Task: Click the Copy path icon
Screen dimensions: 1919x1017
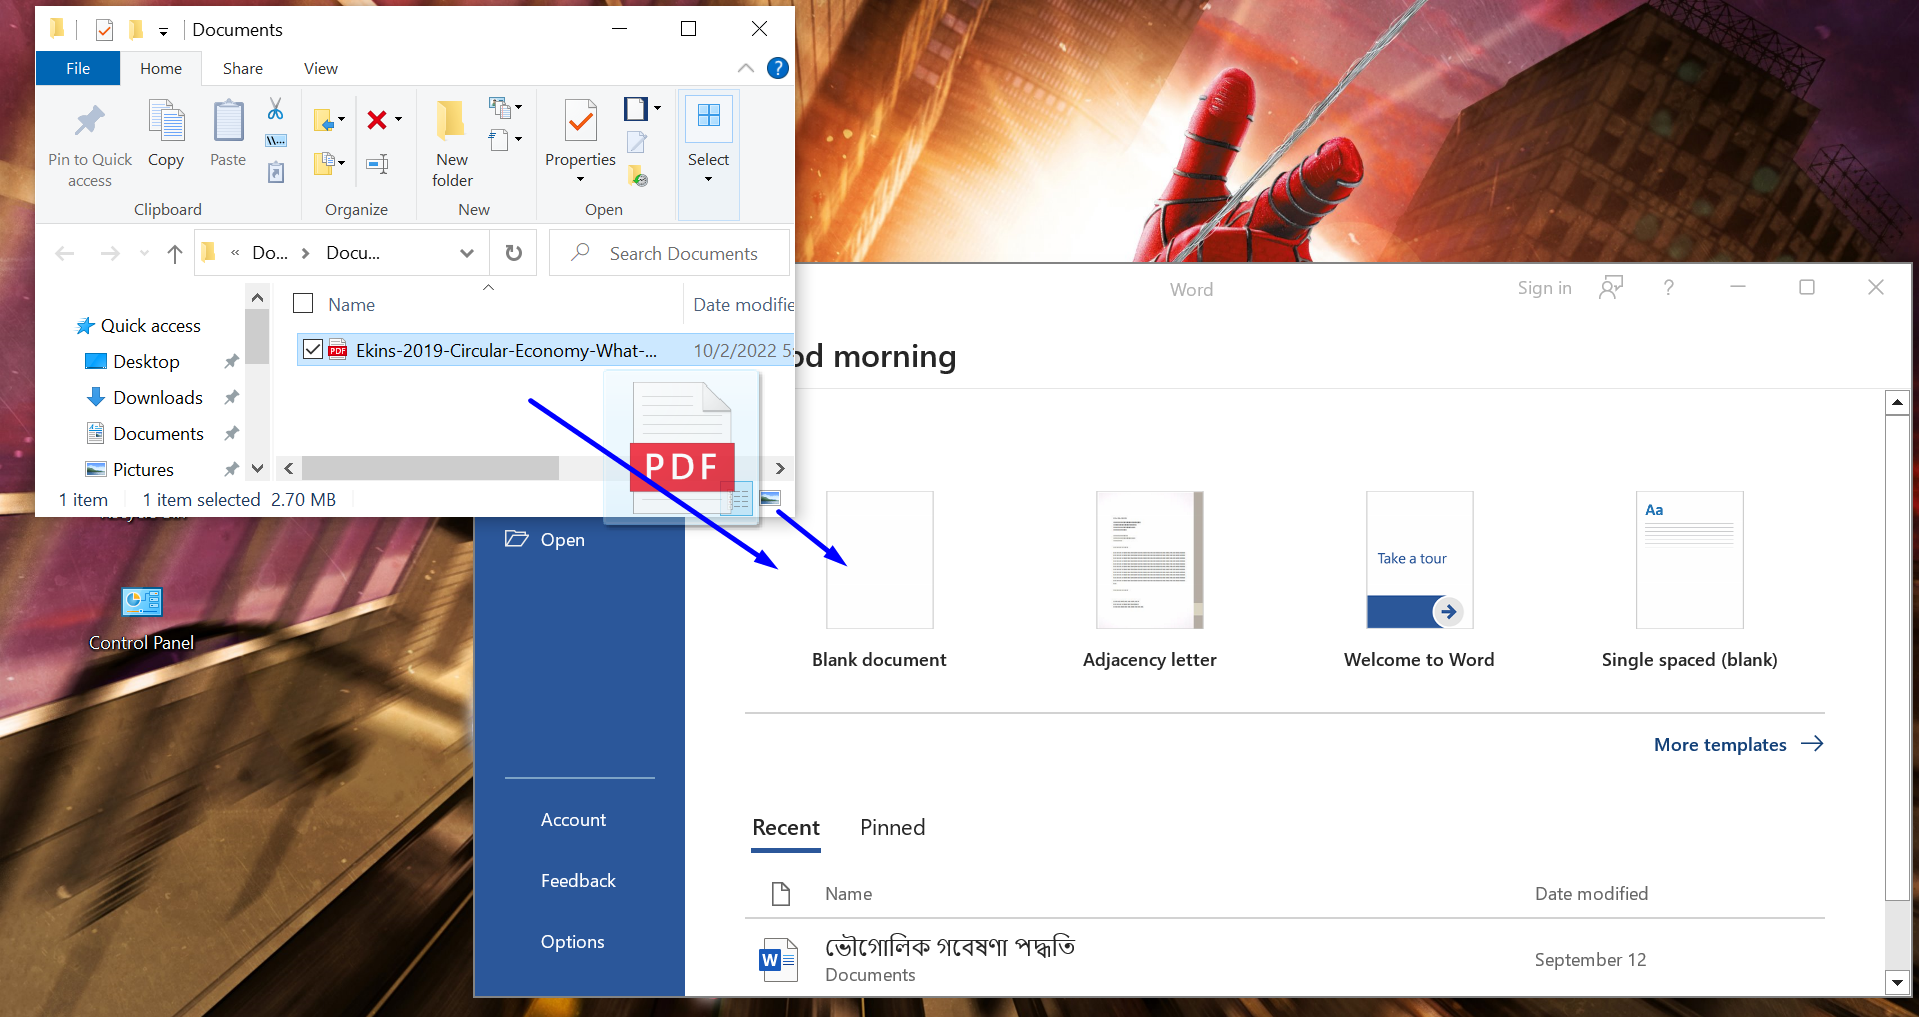Action: tap(277, 141)
